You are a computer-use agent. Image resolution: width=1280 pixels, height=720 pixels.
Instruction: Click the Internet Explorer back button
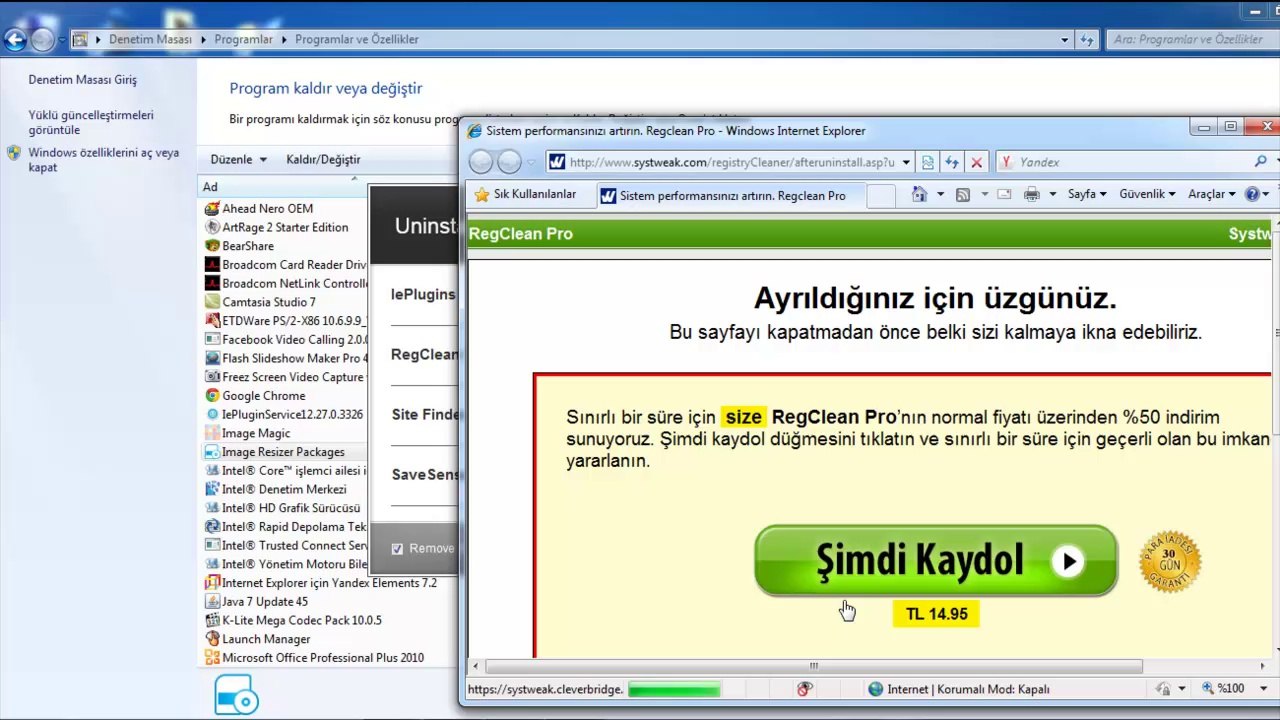(x=481, y=162)
